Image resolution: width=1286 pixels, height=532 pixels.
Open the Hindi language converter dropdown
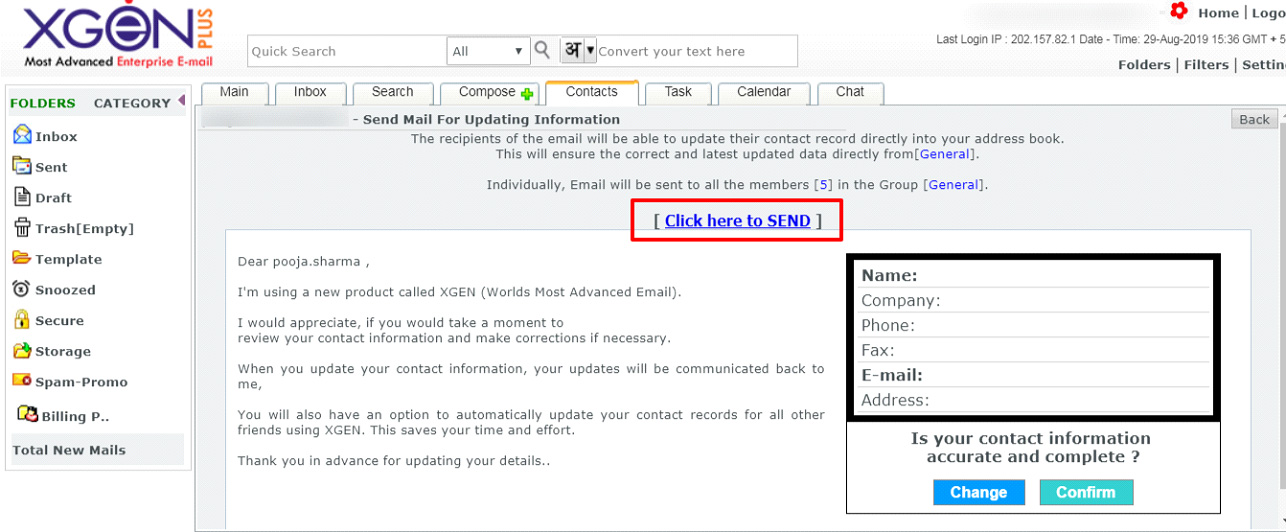click(x=590, y=50)
